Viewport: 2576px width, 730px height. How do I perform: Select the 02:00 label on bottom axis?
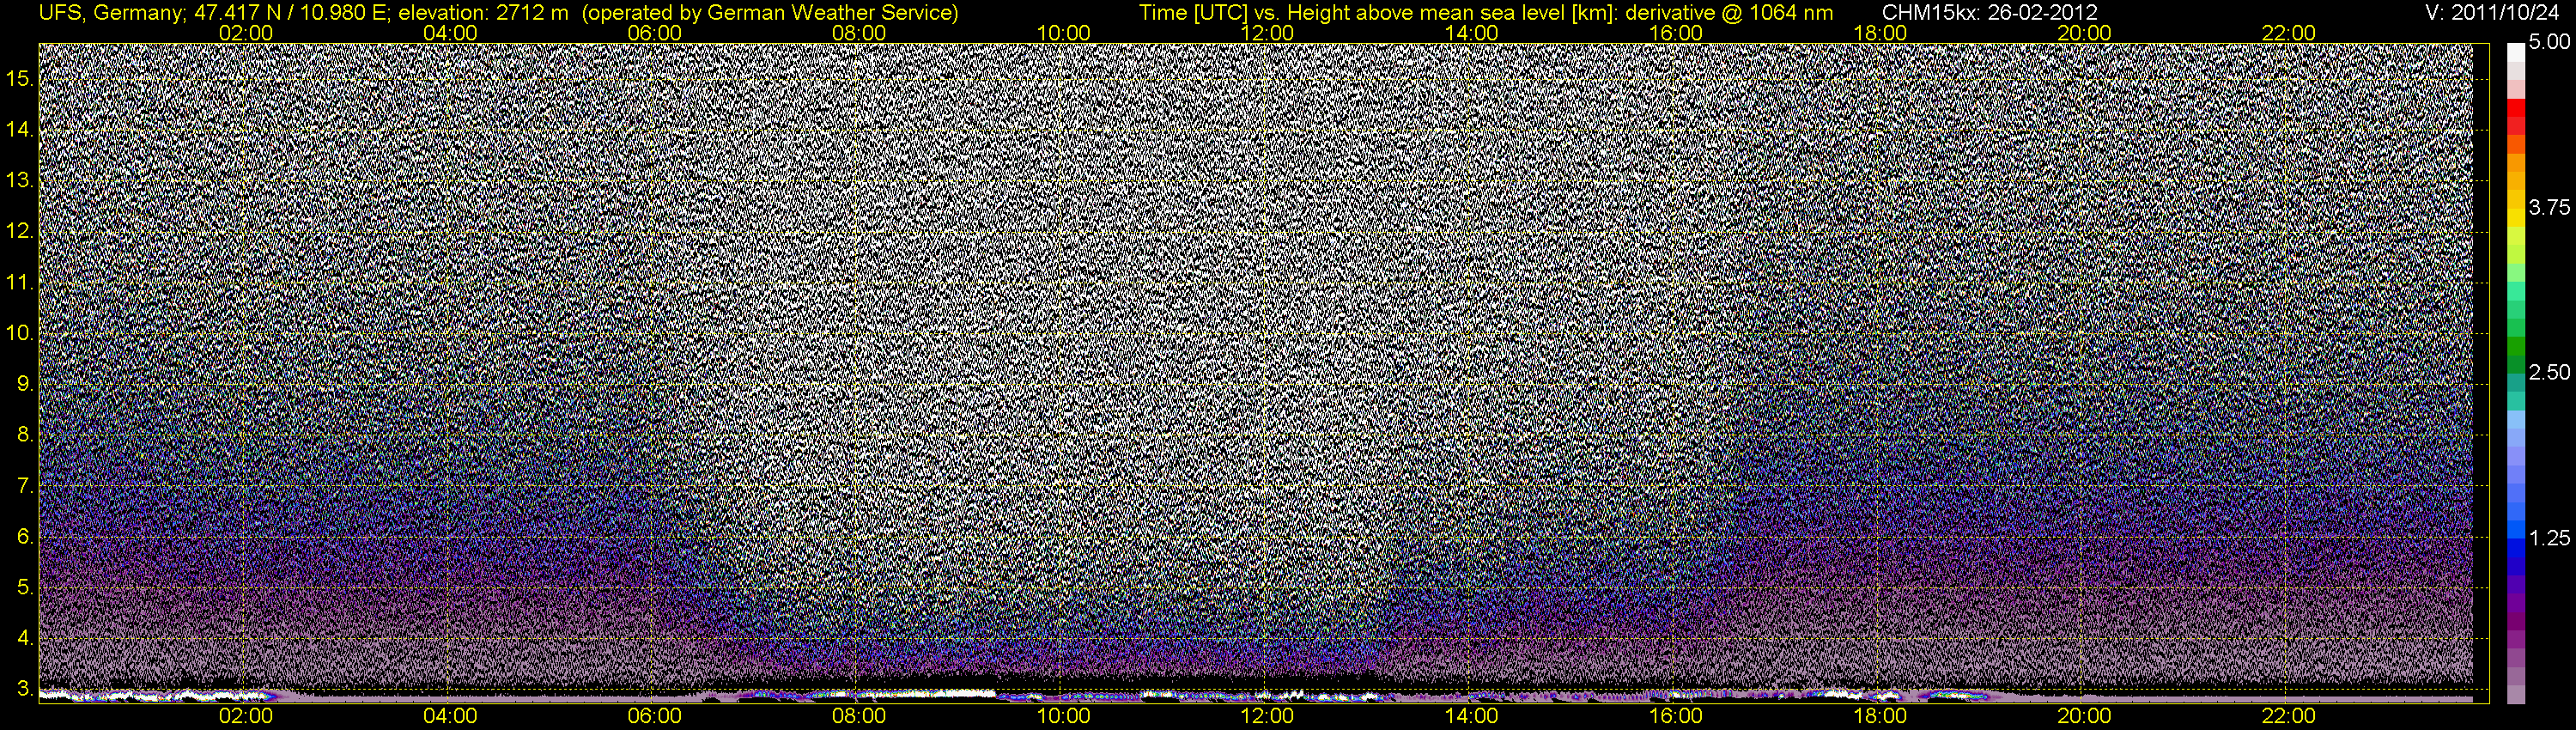click(246, 716)
